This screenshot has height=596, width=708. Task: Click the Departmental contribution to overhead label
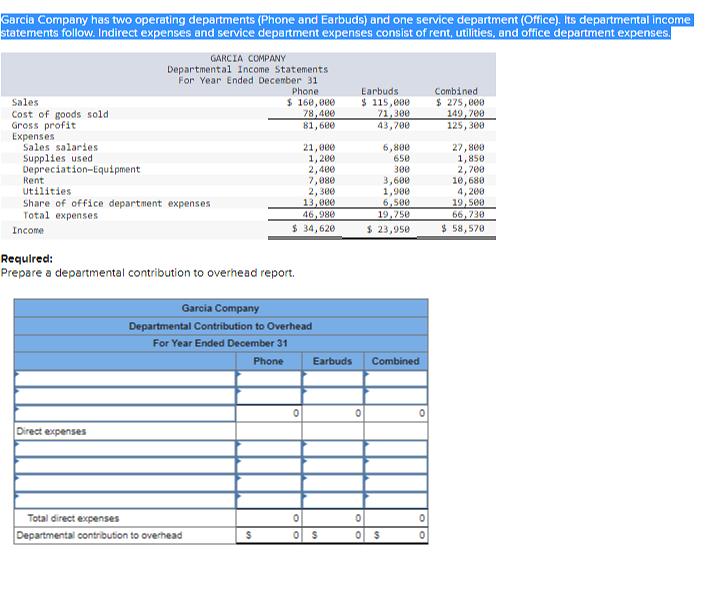[x=99, y=535]
